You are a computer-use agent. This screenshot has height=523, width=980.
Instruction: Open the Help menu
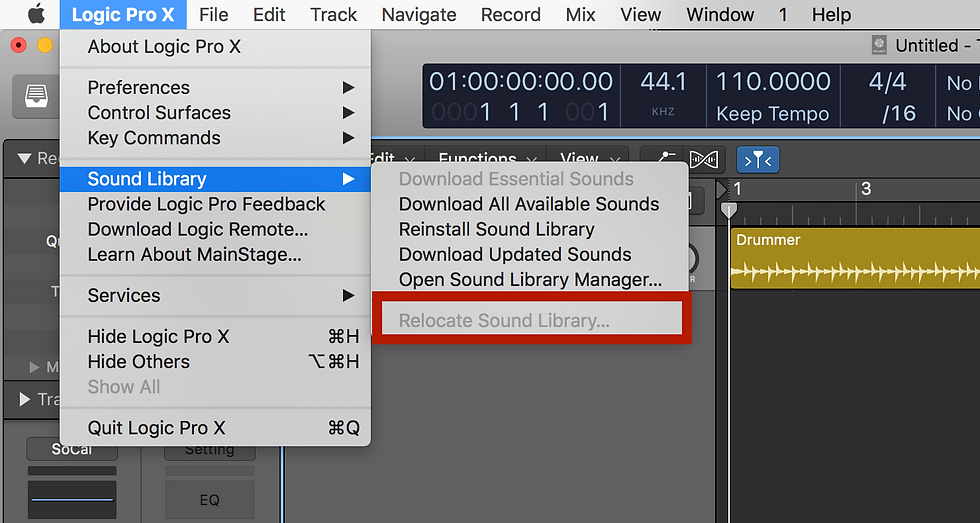(x=831, y=14)
